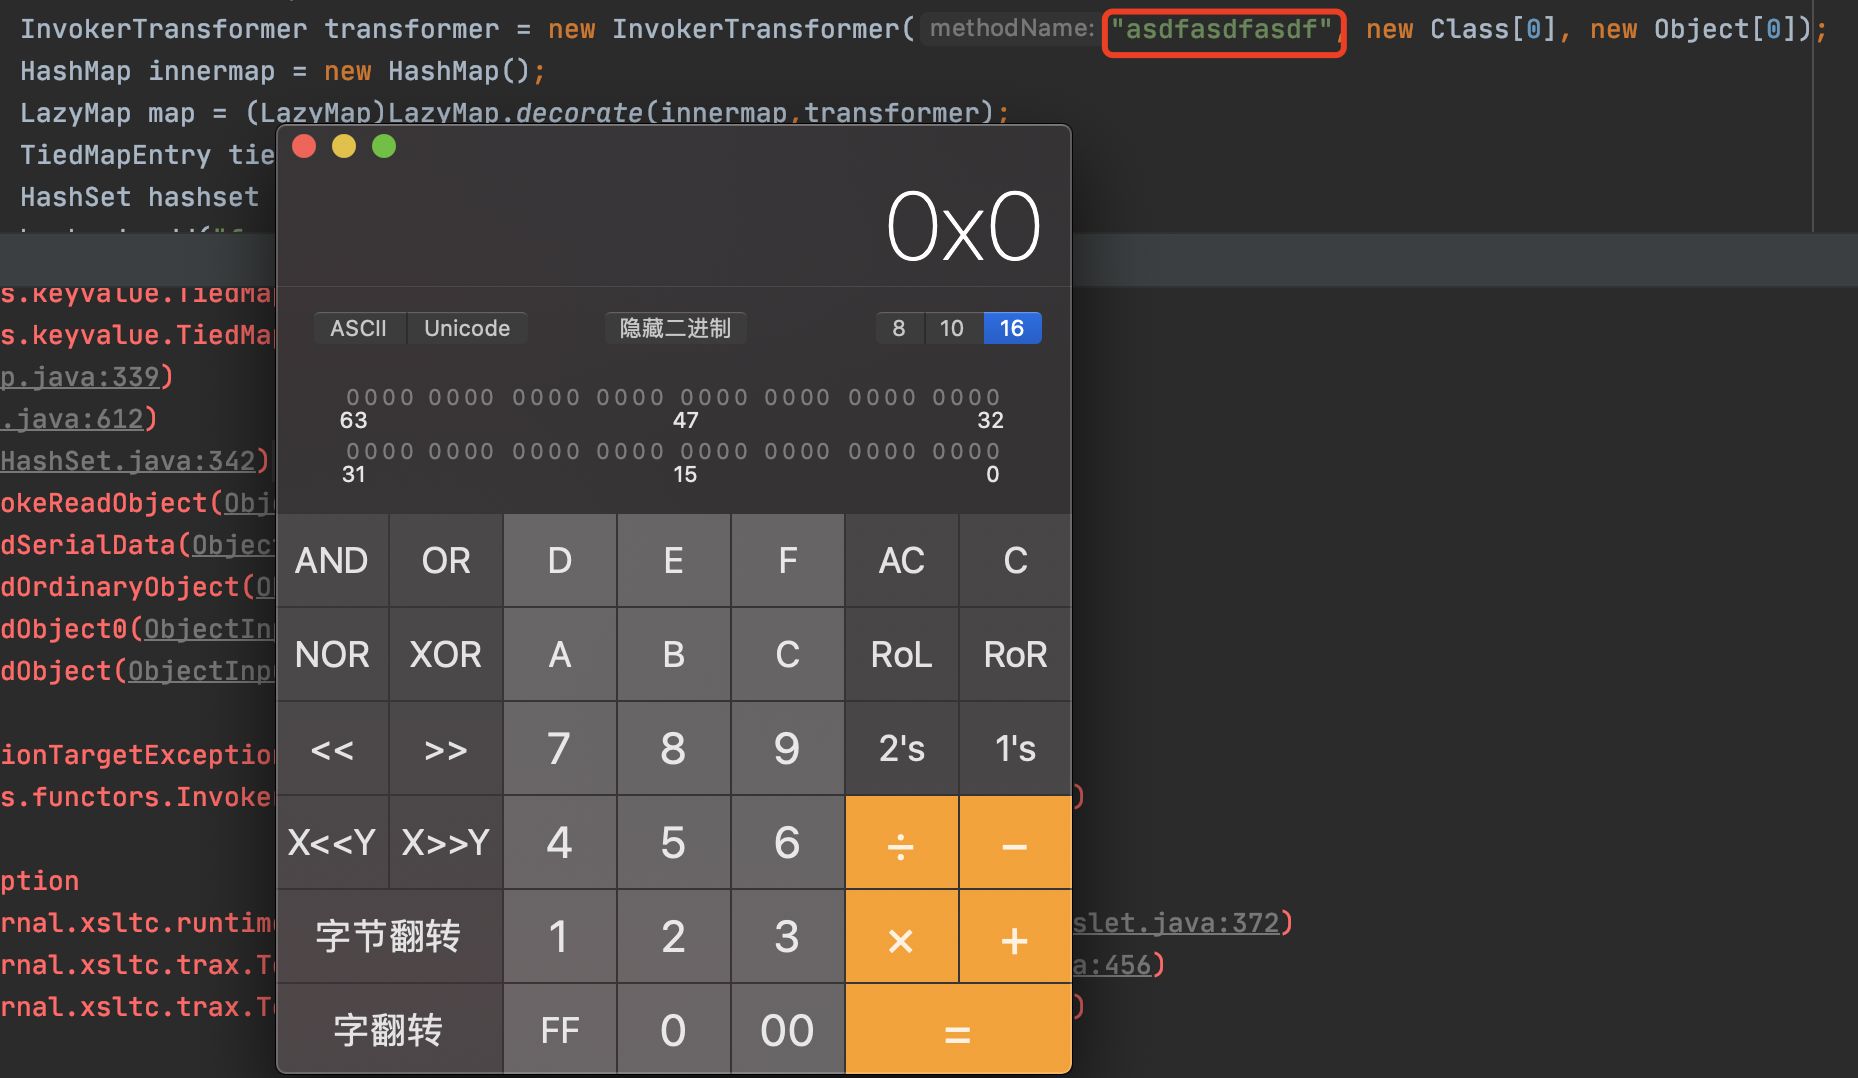Hide binary display with 隐藏二进制
Screen dimensions: 1858x1078
pyautogui.click(x=675, y=328)
